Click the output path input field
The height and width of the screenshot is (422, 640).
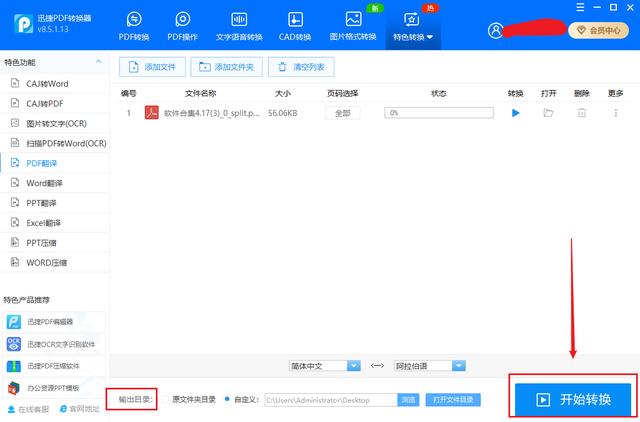click(x=328, y=399)
